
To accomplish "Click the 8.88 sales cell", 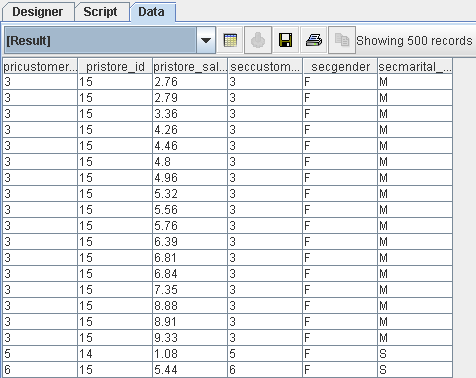I will (190, 306).
